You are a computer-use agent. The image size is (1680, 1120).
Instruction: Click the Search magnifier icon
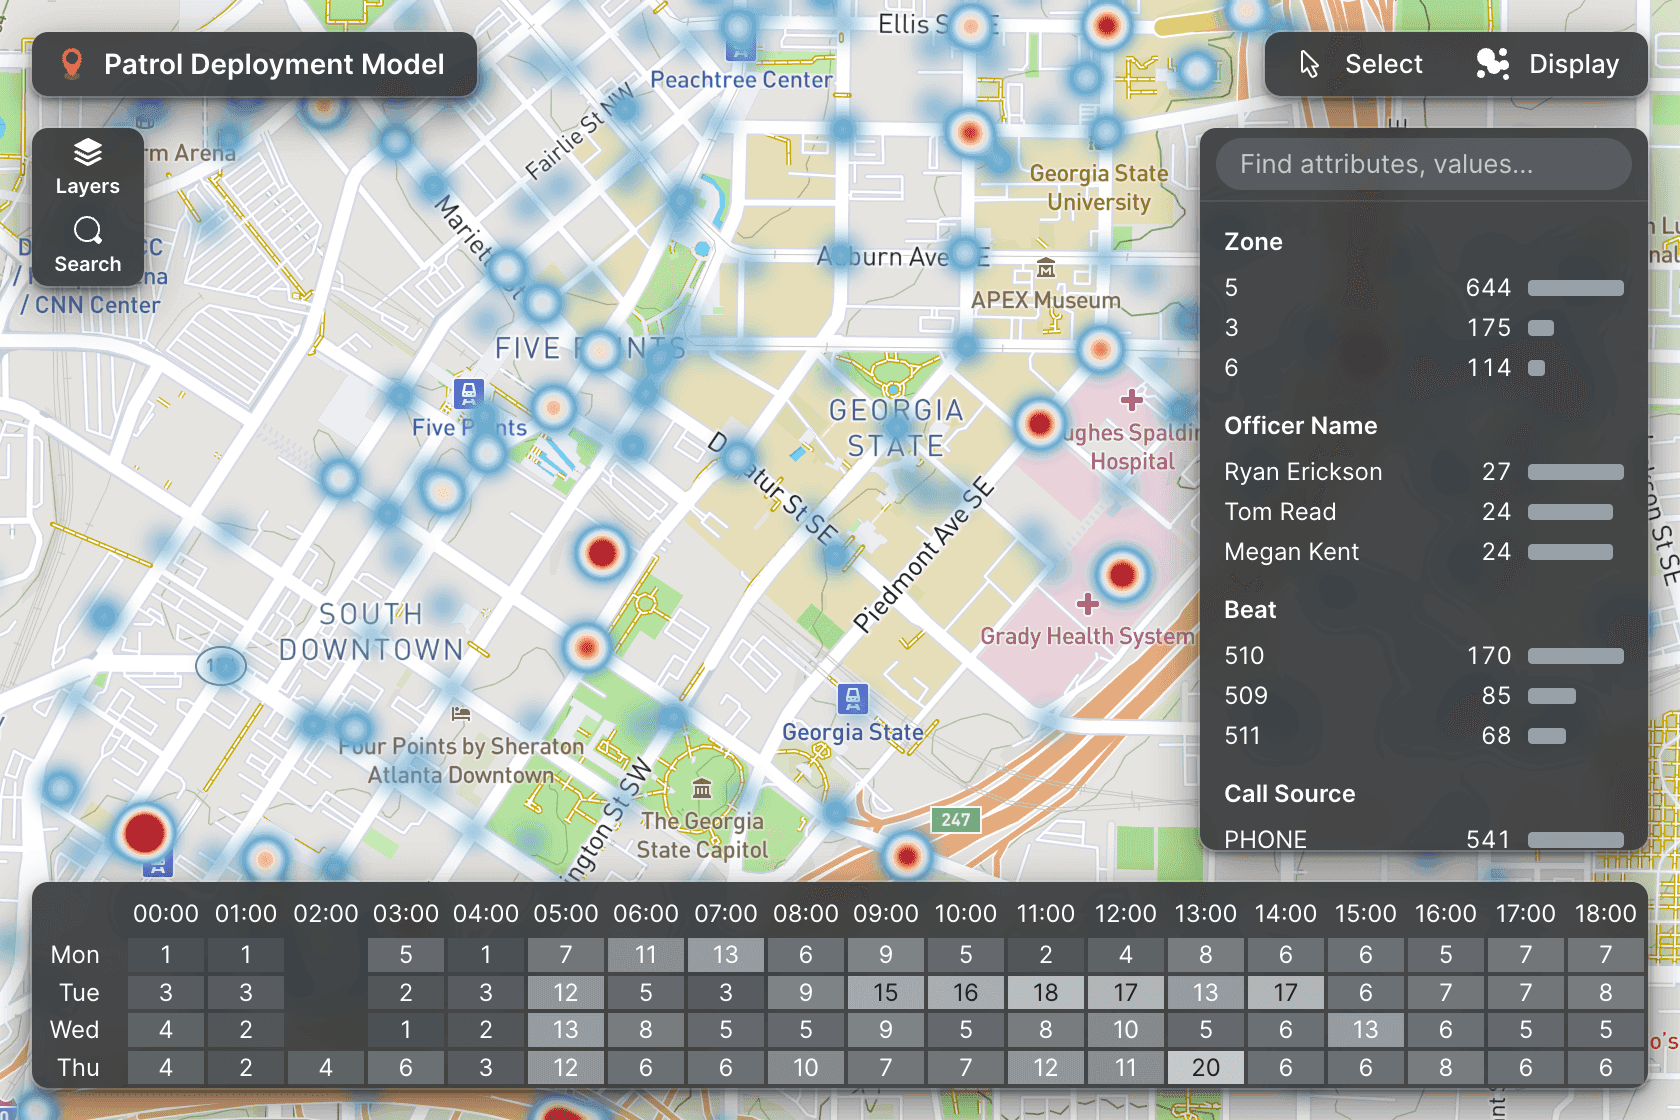pyautogui.click(x=87, y=231)
